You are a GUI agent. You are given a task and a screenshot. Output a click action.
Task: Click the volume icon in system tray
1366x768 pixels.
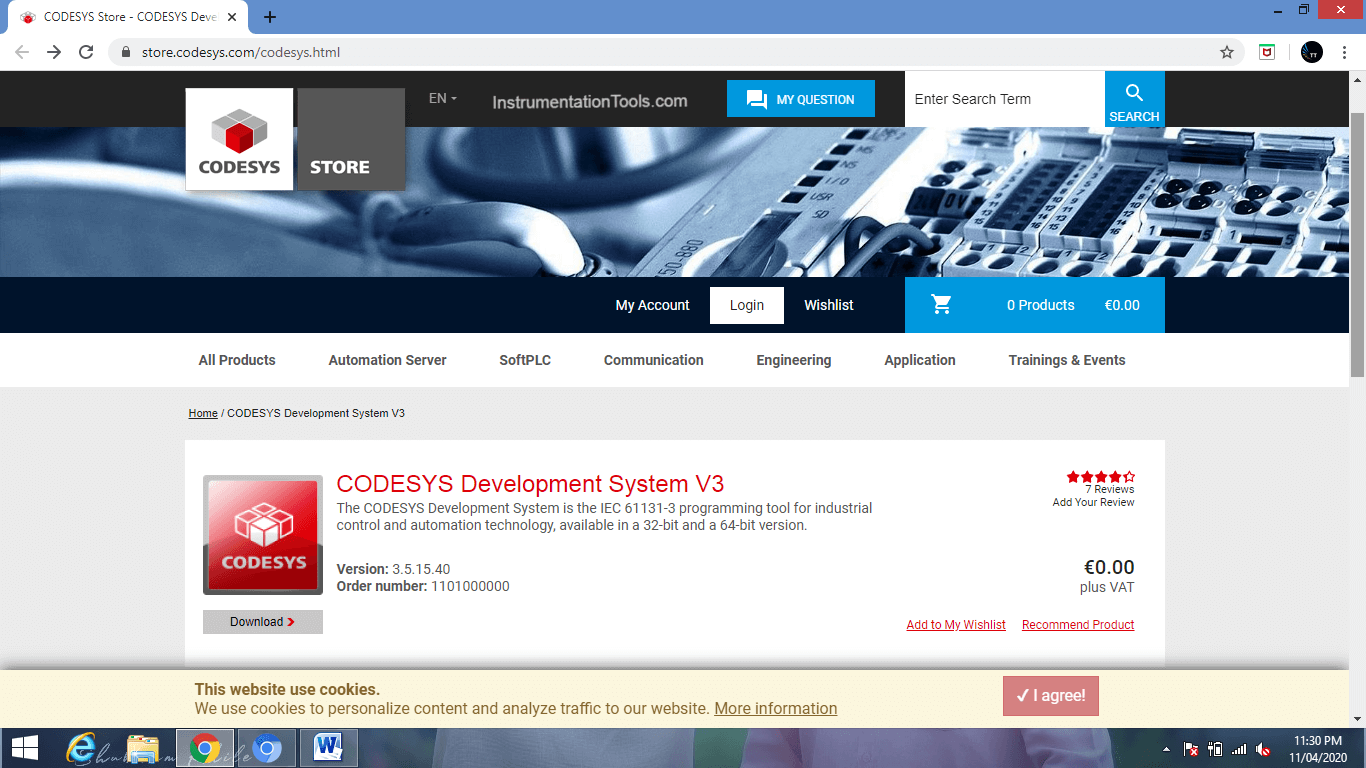click(1263, 749)
